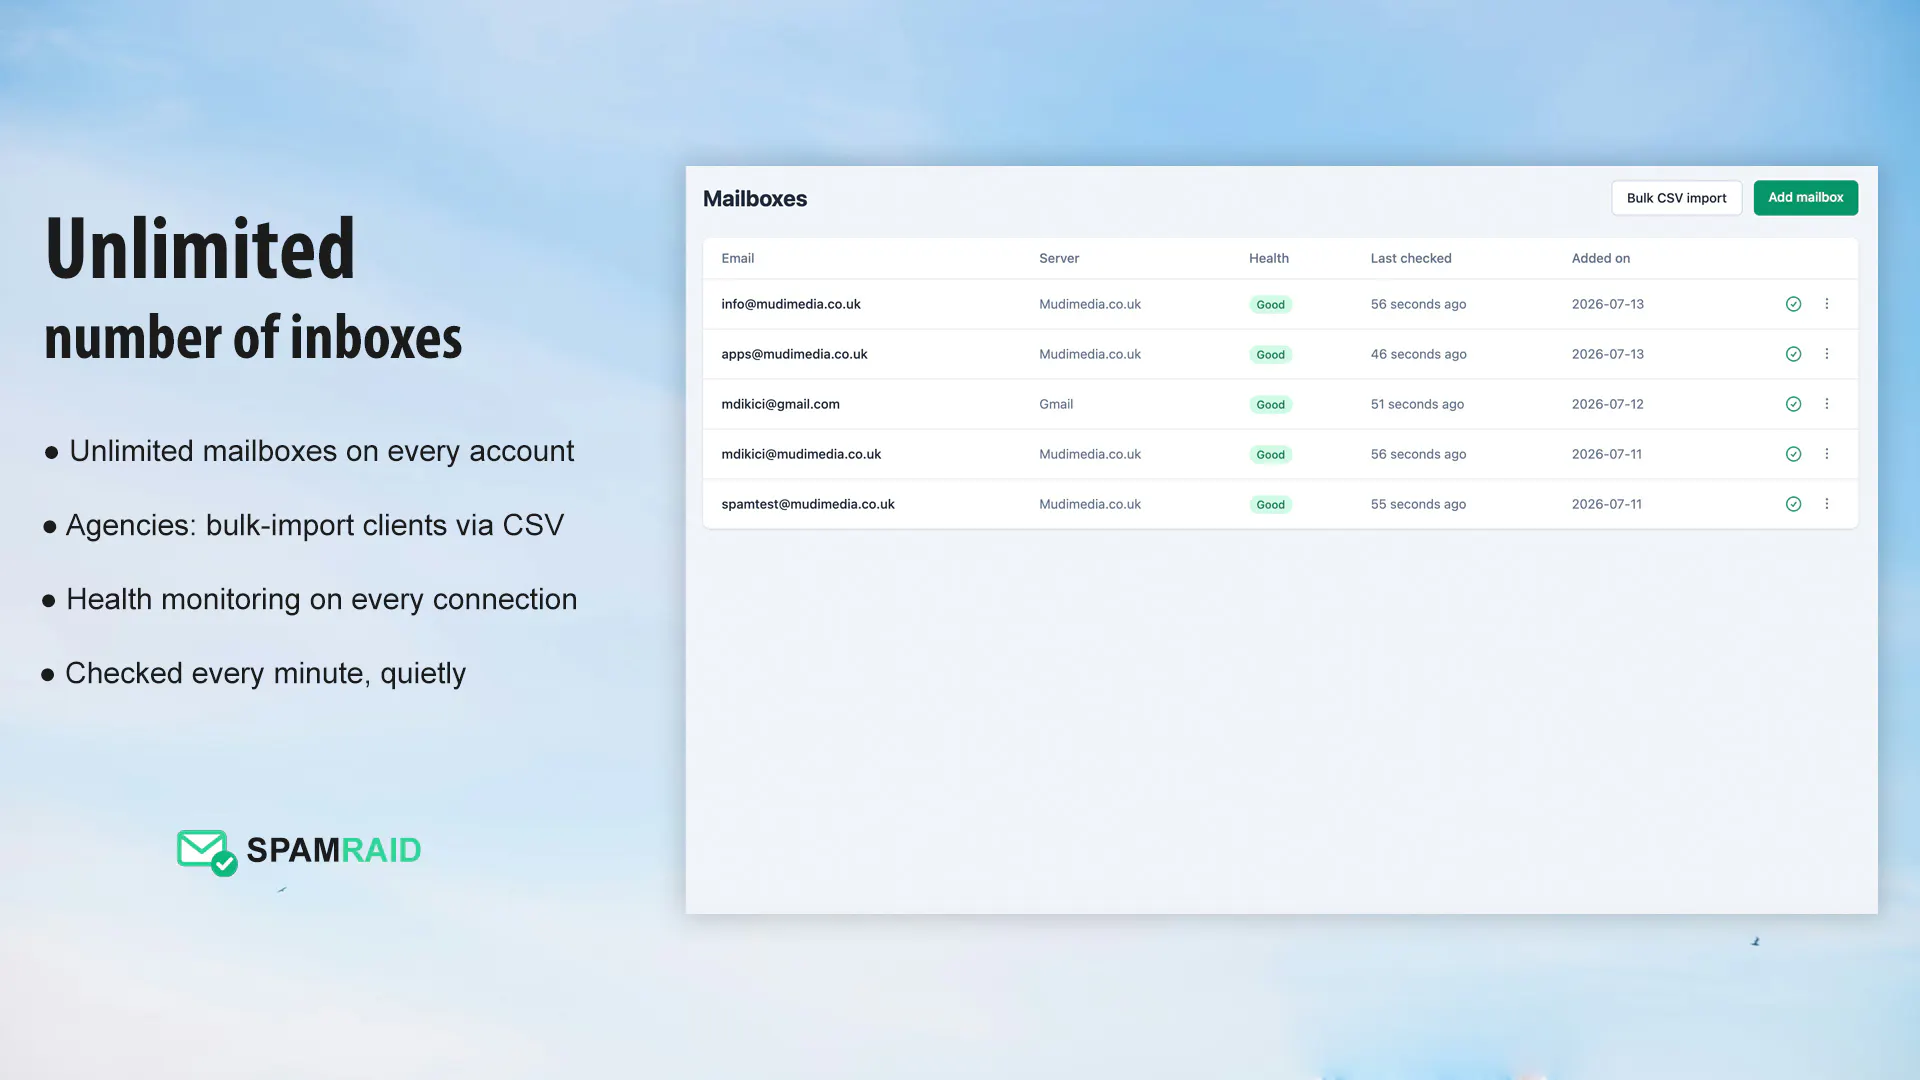The width and height of the screenshot is (1920, 1080).
Task: Click the Email column header
Action: click(738, 258)
